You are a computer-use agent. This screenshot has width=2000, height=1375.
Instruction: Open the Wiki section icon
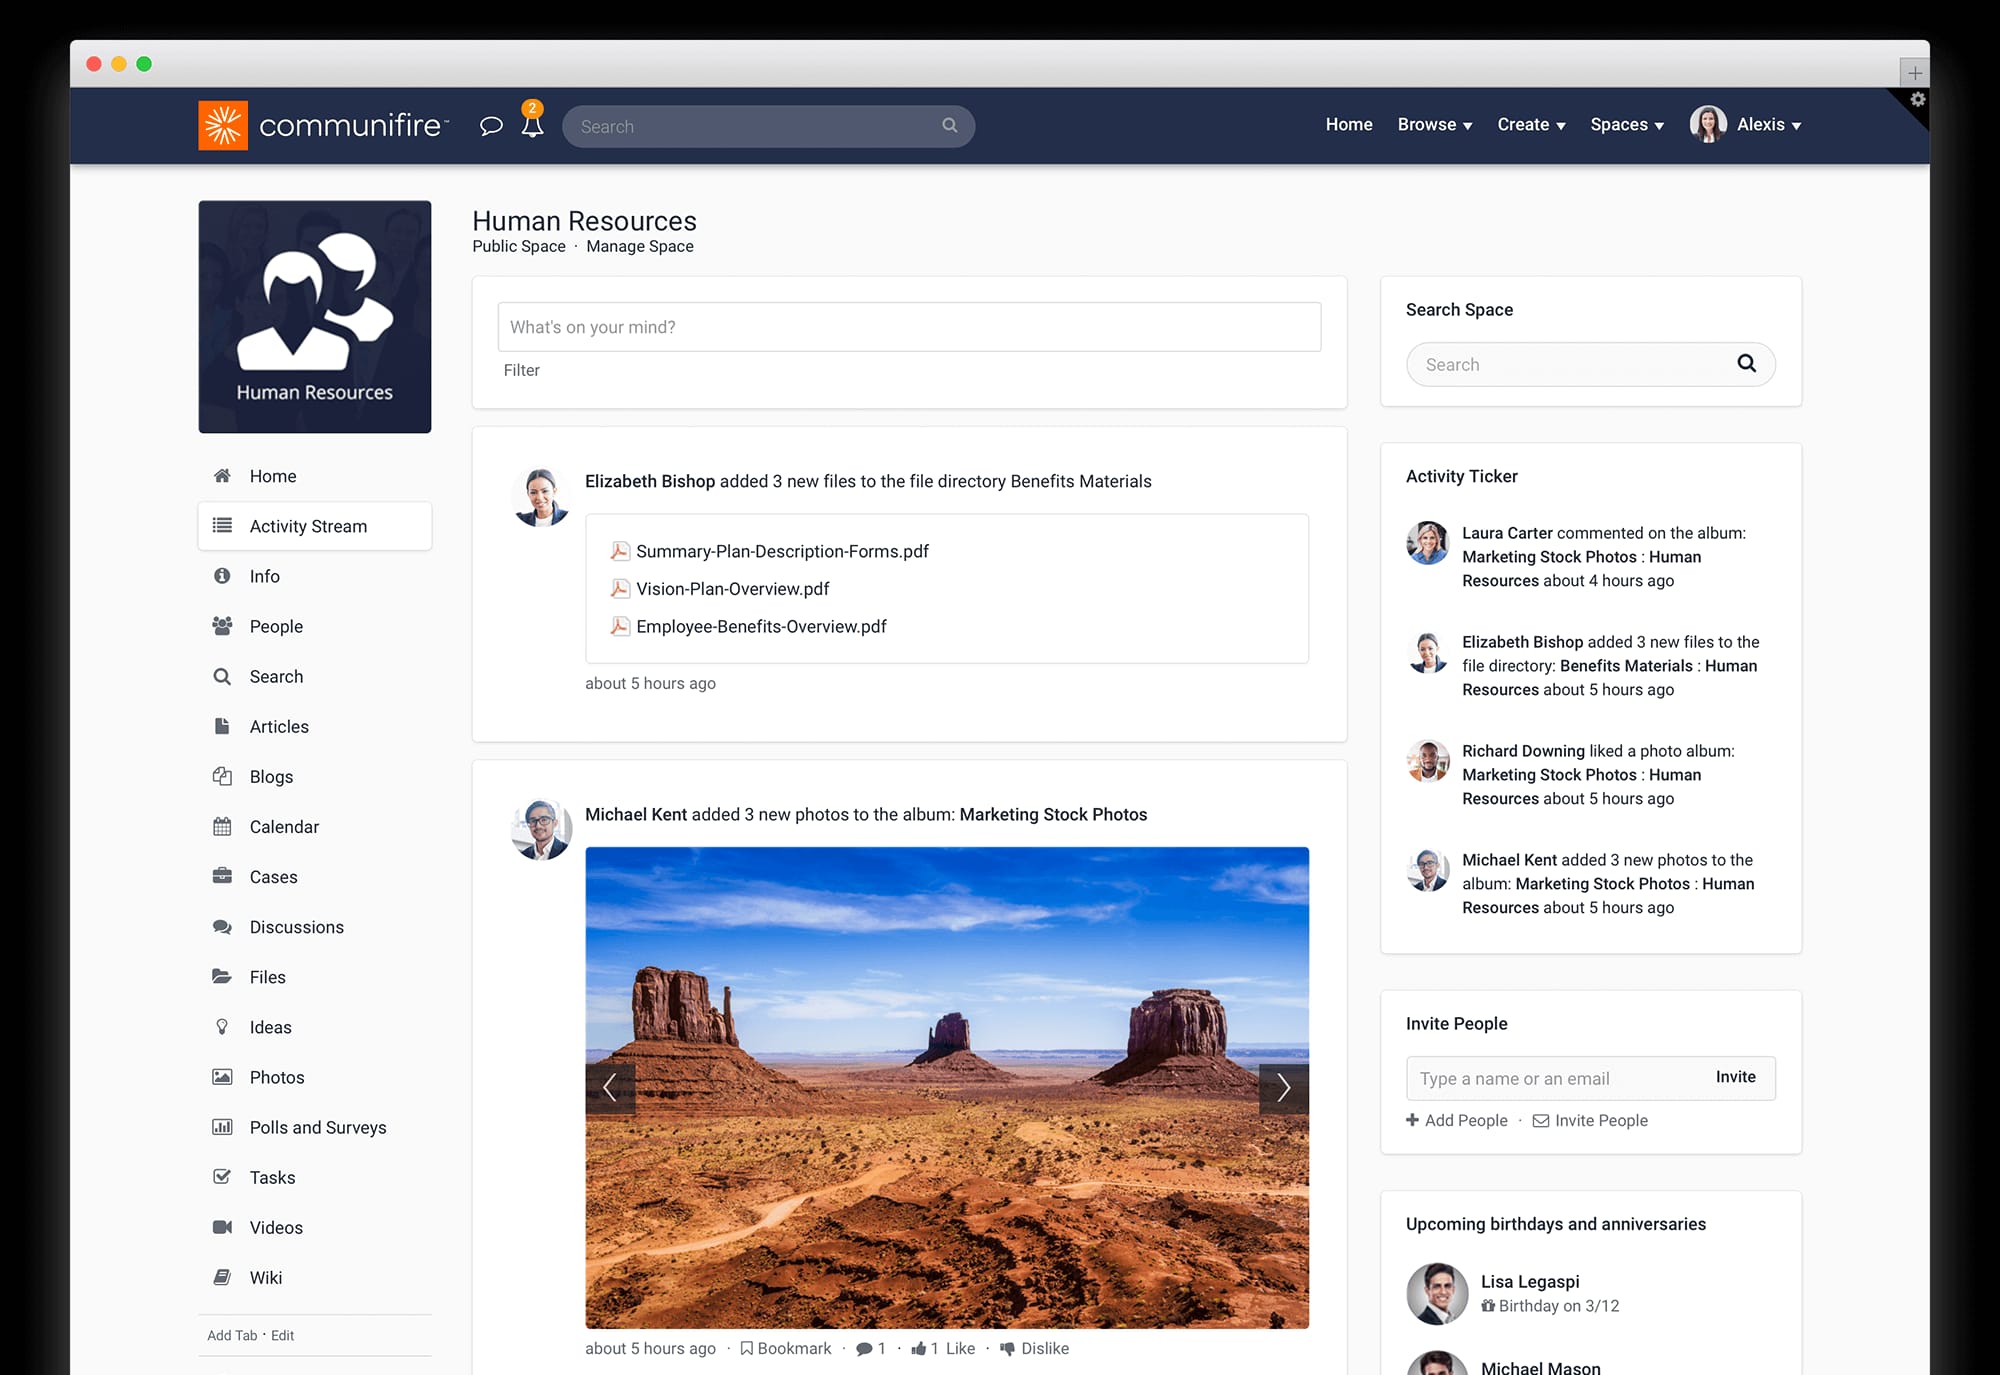(222, 1277)
